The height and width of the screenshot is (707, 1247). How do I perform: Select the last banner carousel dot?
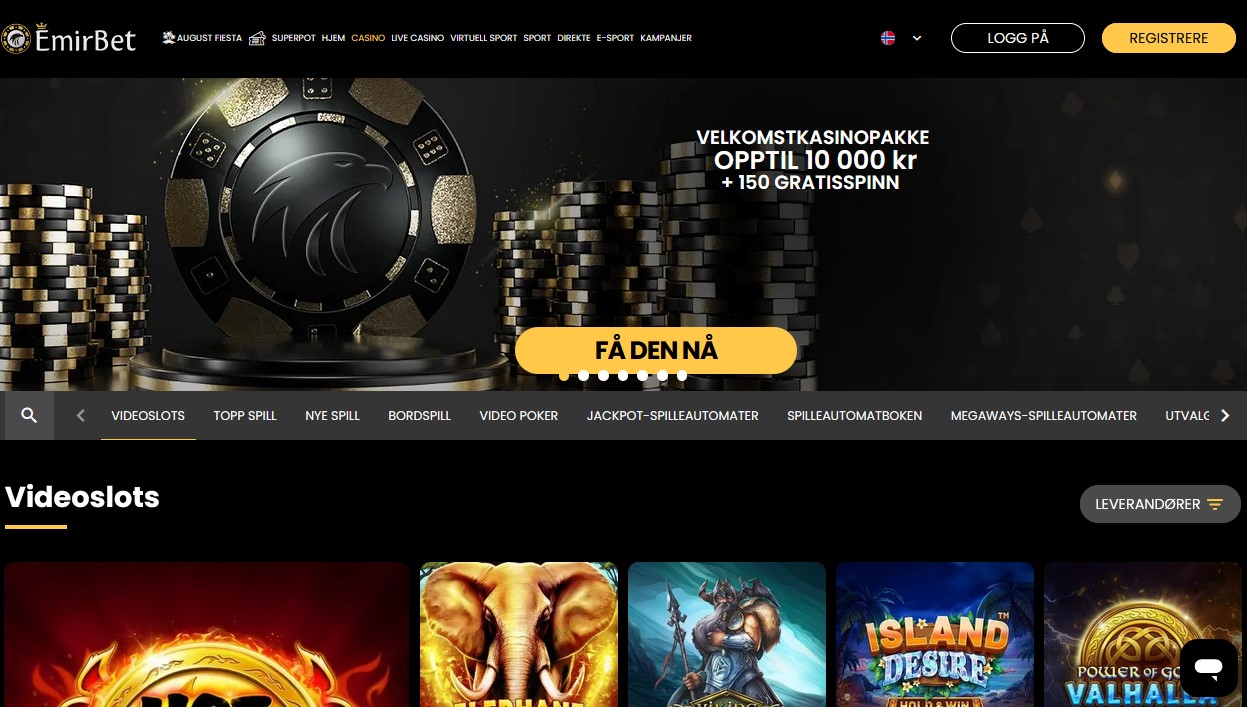[x=682, y=376]
